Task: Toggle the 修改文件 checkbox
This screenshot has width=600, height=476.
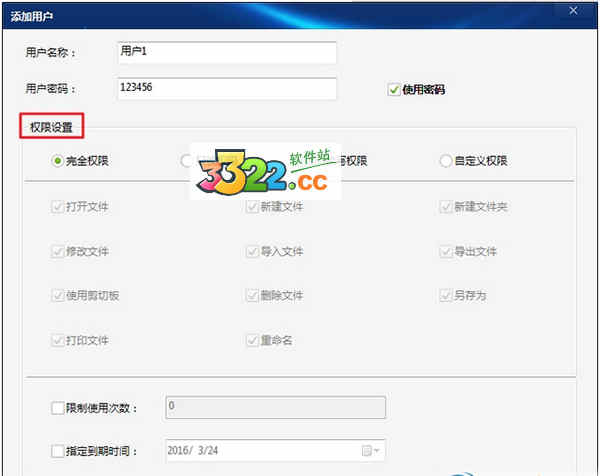Action: tap(57, 251)
